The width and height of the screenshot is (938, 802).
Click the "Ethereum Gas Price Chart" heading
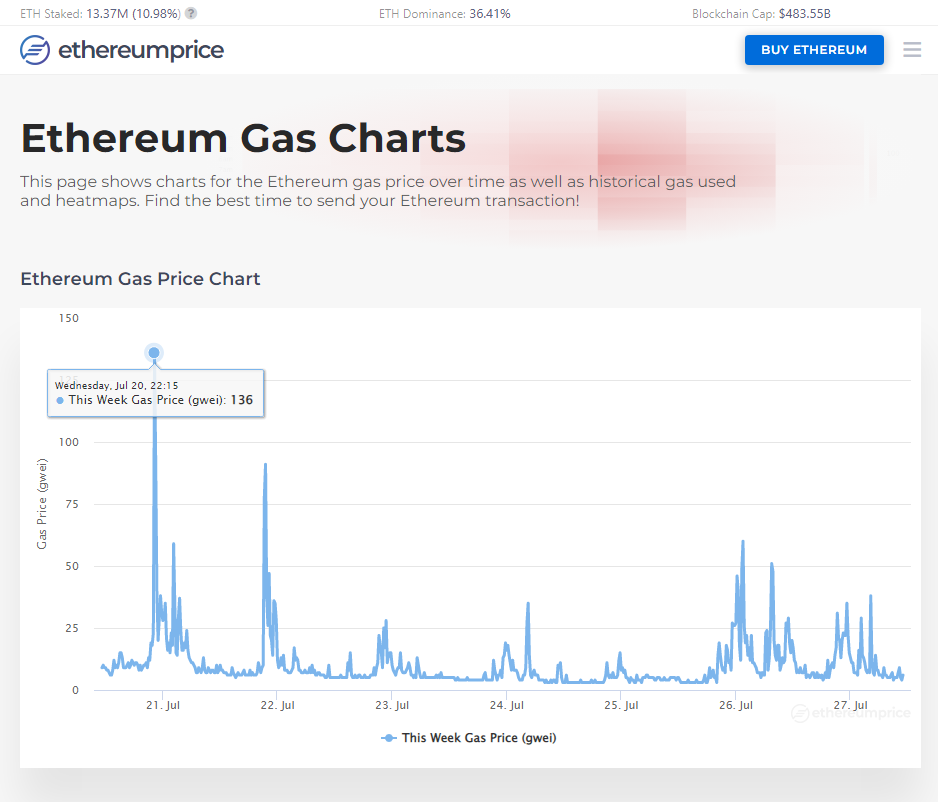click(x=140, y=279)
